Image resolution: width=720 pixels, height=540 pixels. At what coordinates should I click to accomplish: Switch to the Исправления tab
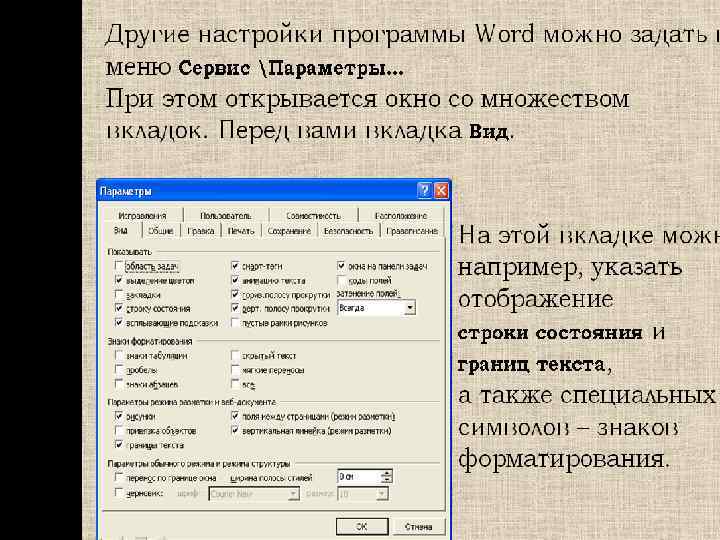tap(142, 215)
